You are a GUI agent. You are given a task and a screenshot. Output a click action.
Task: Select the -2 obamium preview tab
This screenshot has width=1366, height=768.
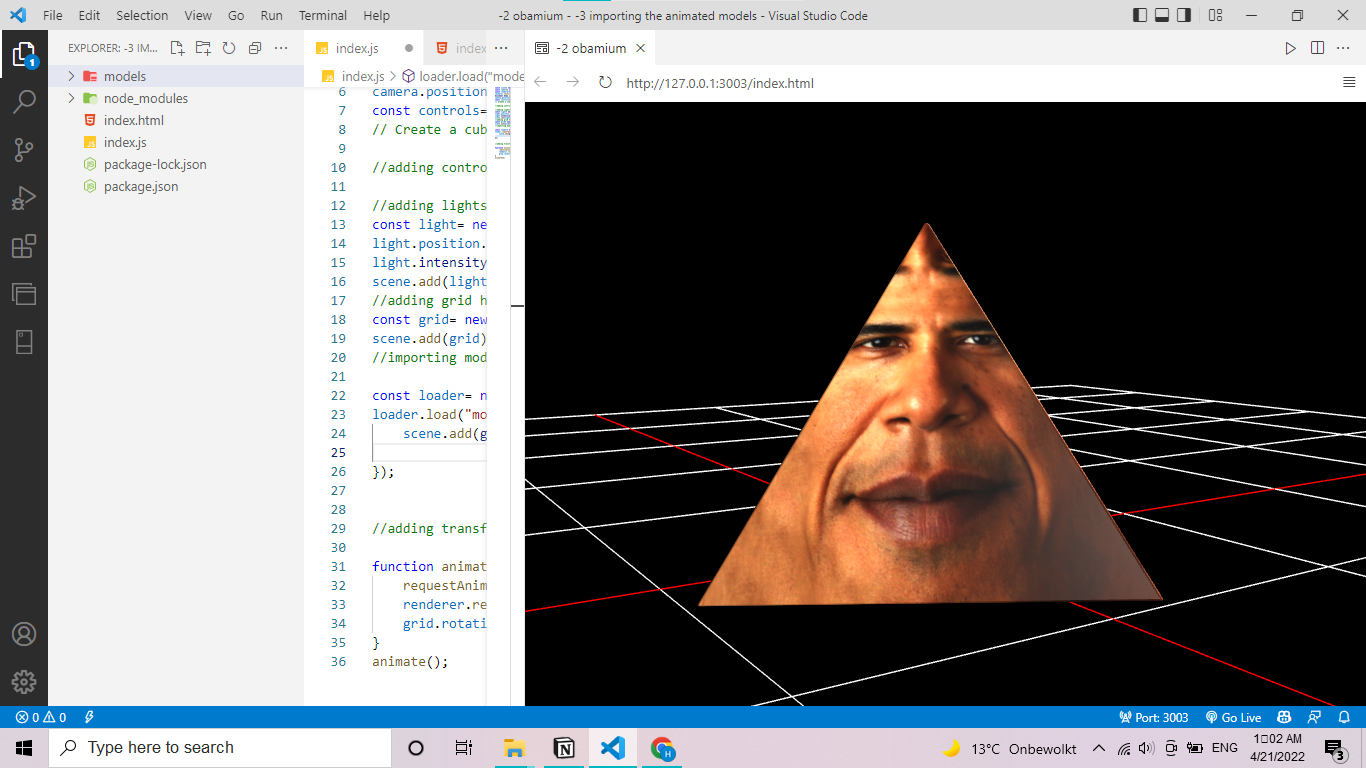(x=591, y=48)
